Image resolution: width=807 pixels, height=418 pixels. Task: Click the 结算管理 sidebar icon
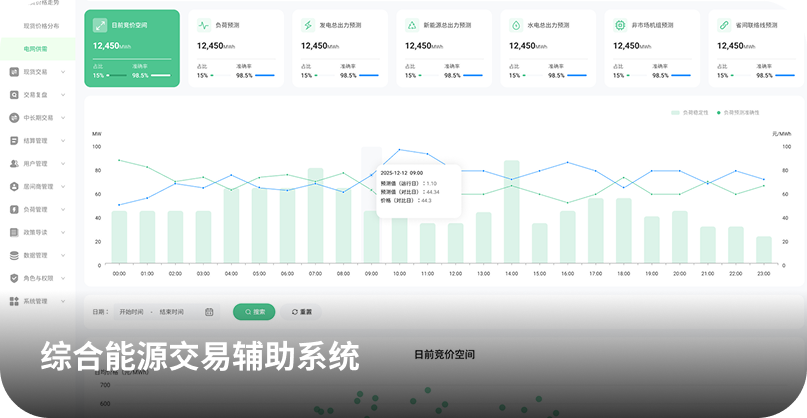tap(14, 141)
